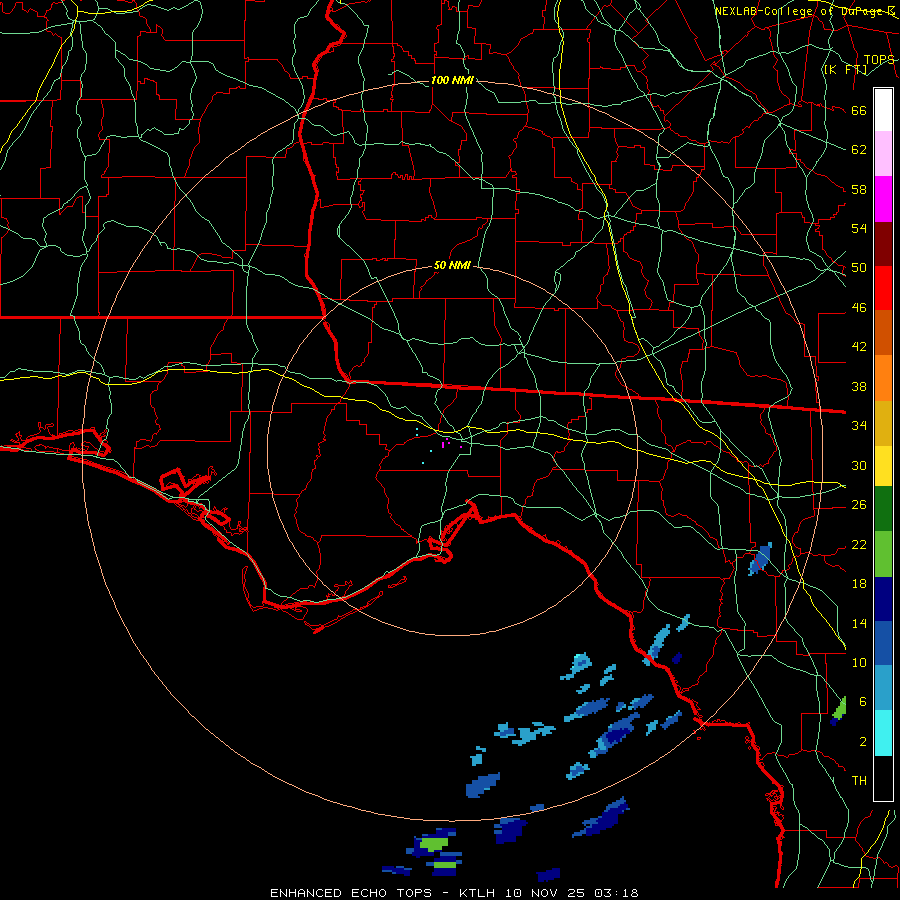Image resolution: width=900 pixels, height=900 pixels.
Task: Click the 34 legend value
Action: click(x=859, y=426)
